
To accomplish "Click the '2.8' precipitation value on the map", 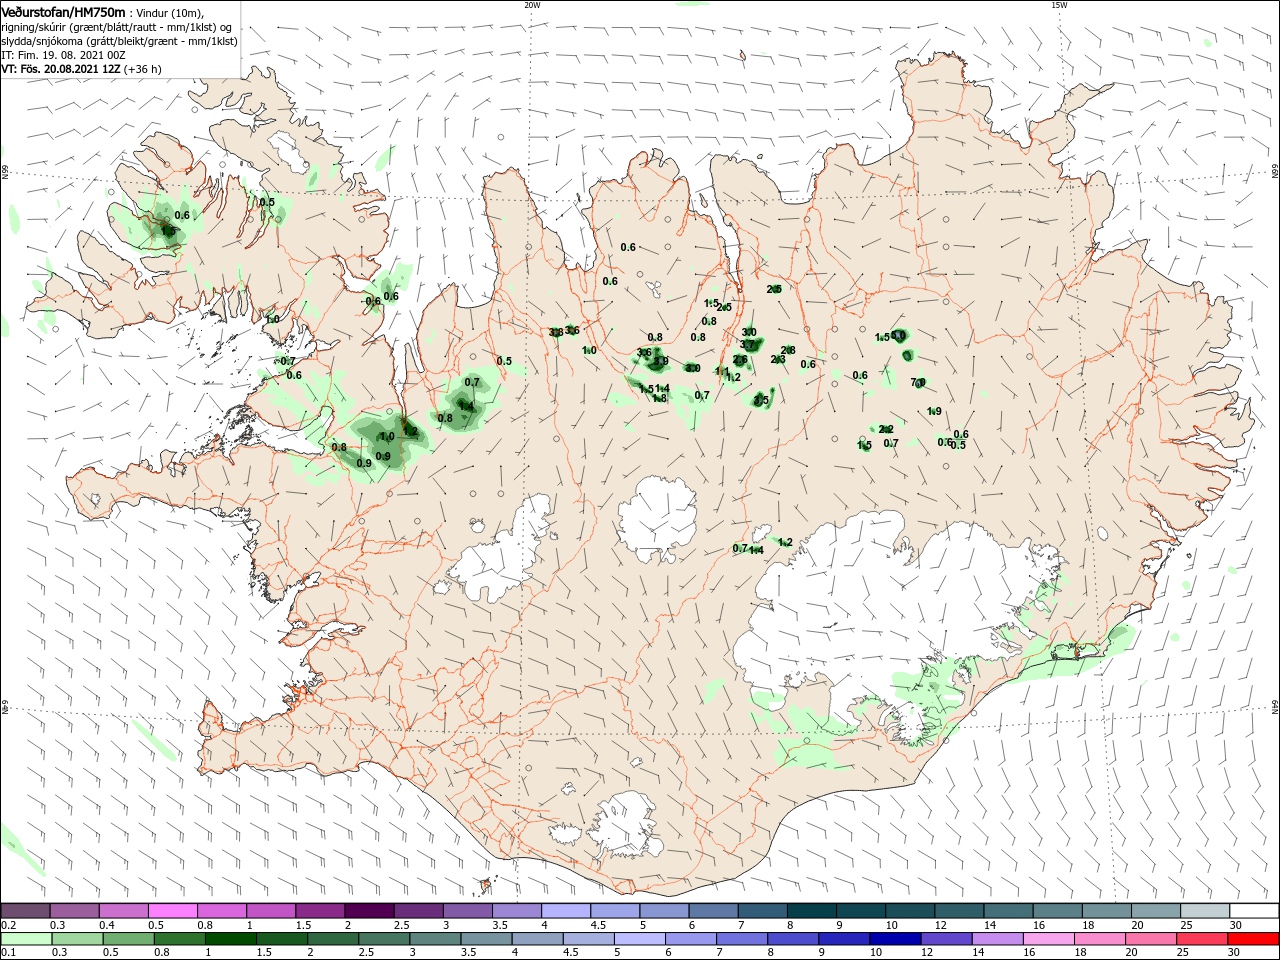I will pyautogui.click(x=788, y=350).
